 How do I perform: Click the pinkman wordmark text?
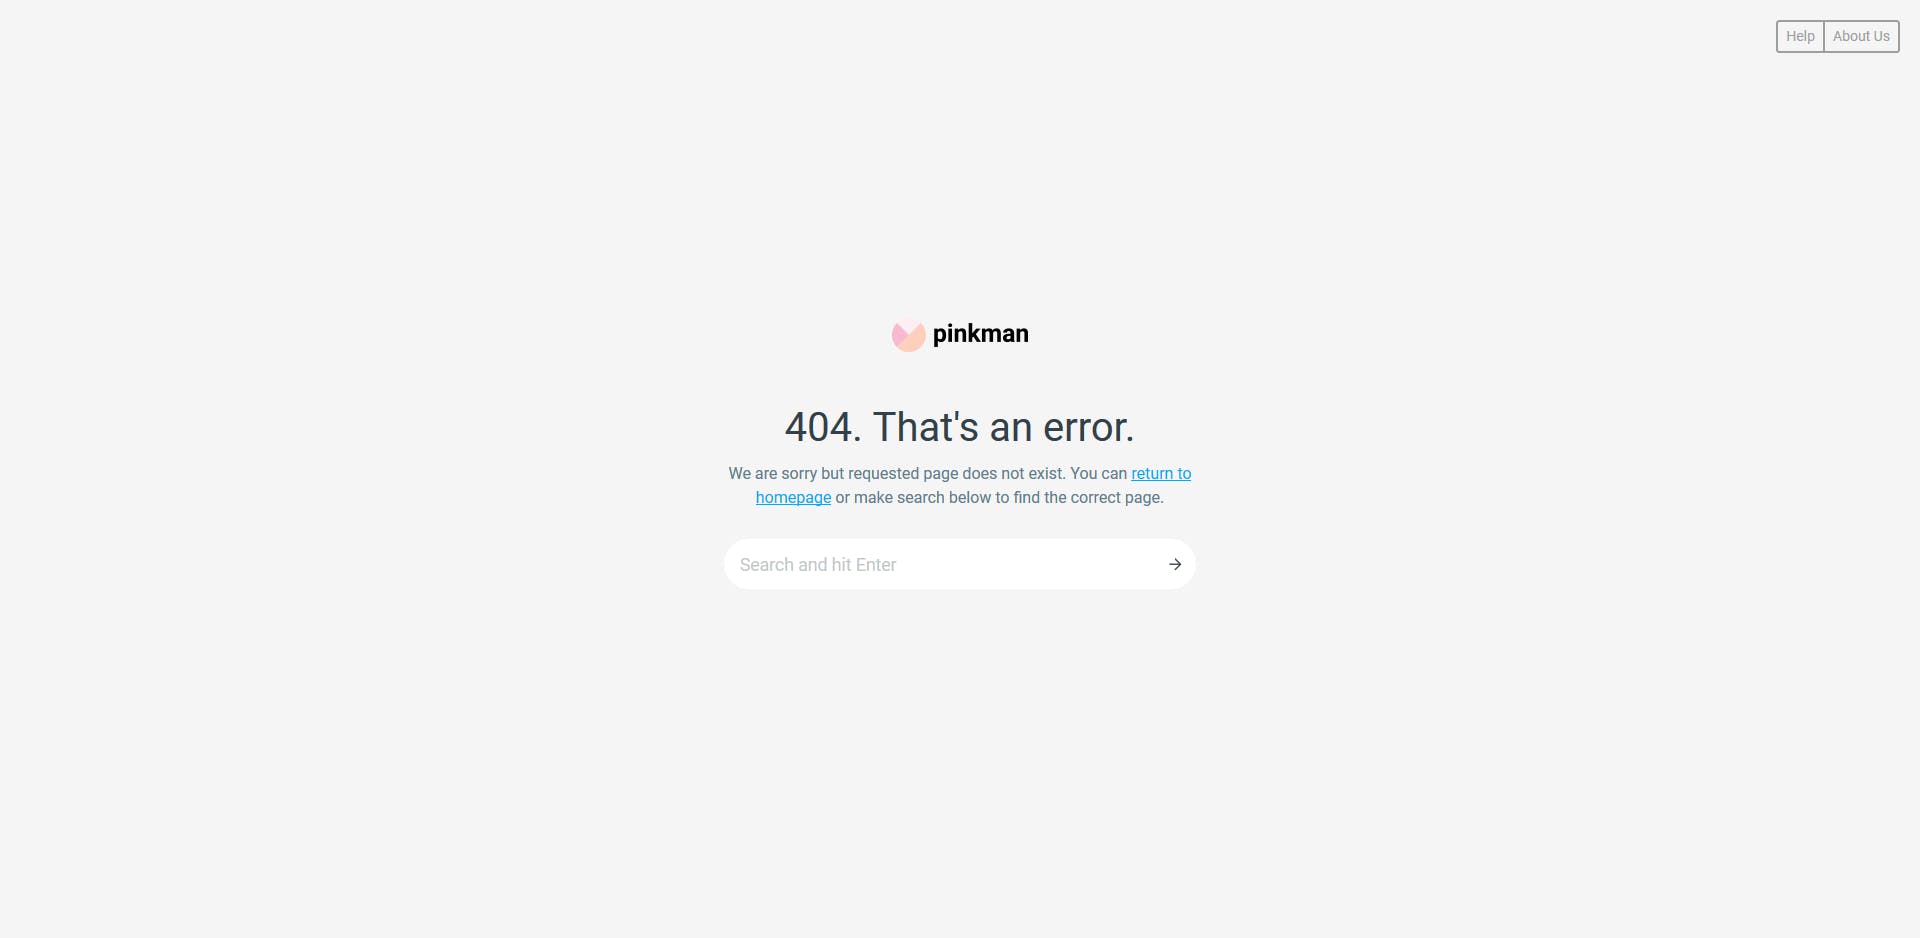980,334
